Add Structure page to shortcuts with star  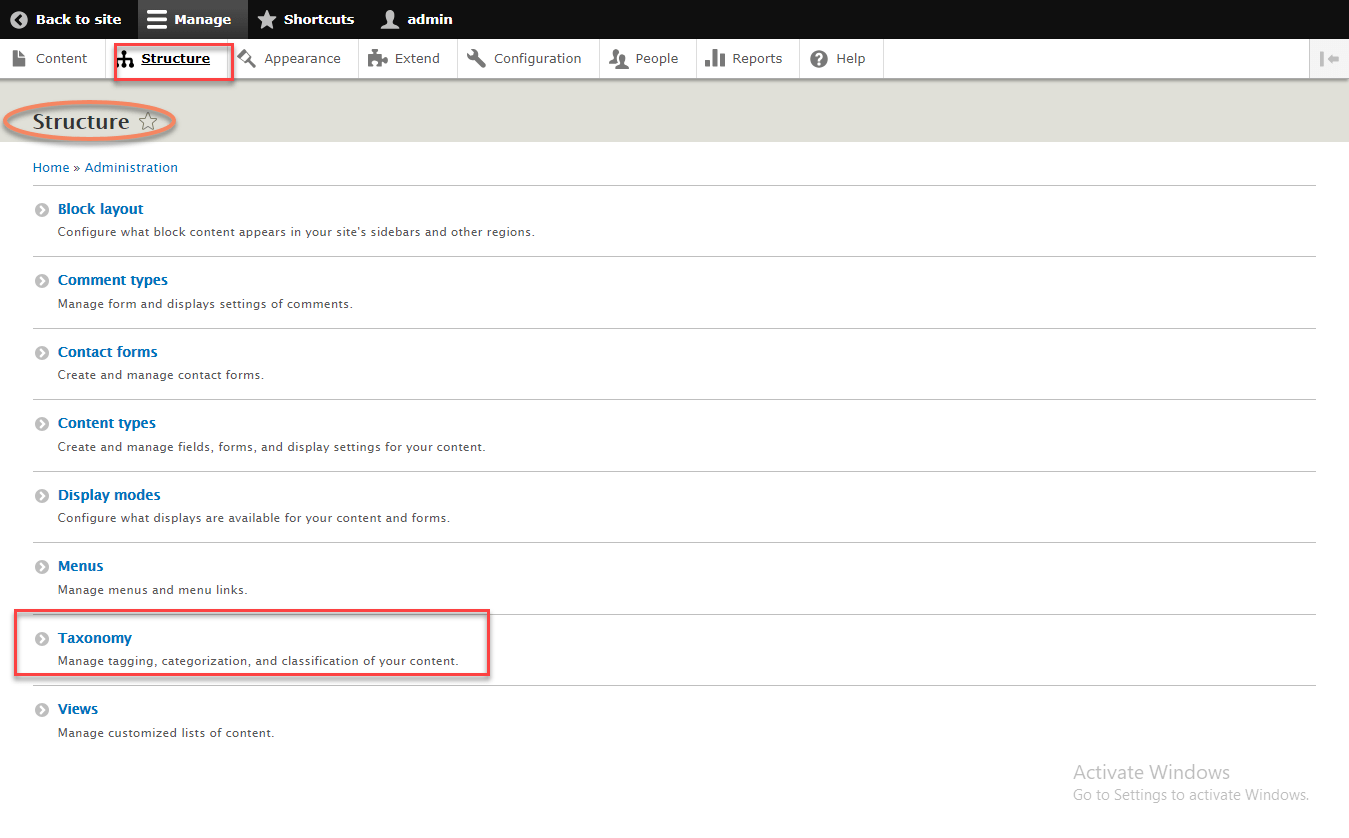pyautogui.click(x=148, y=122)
